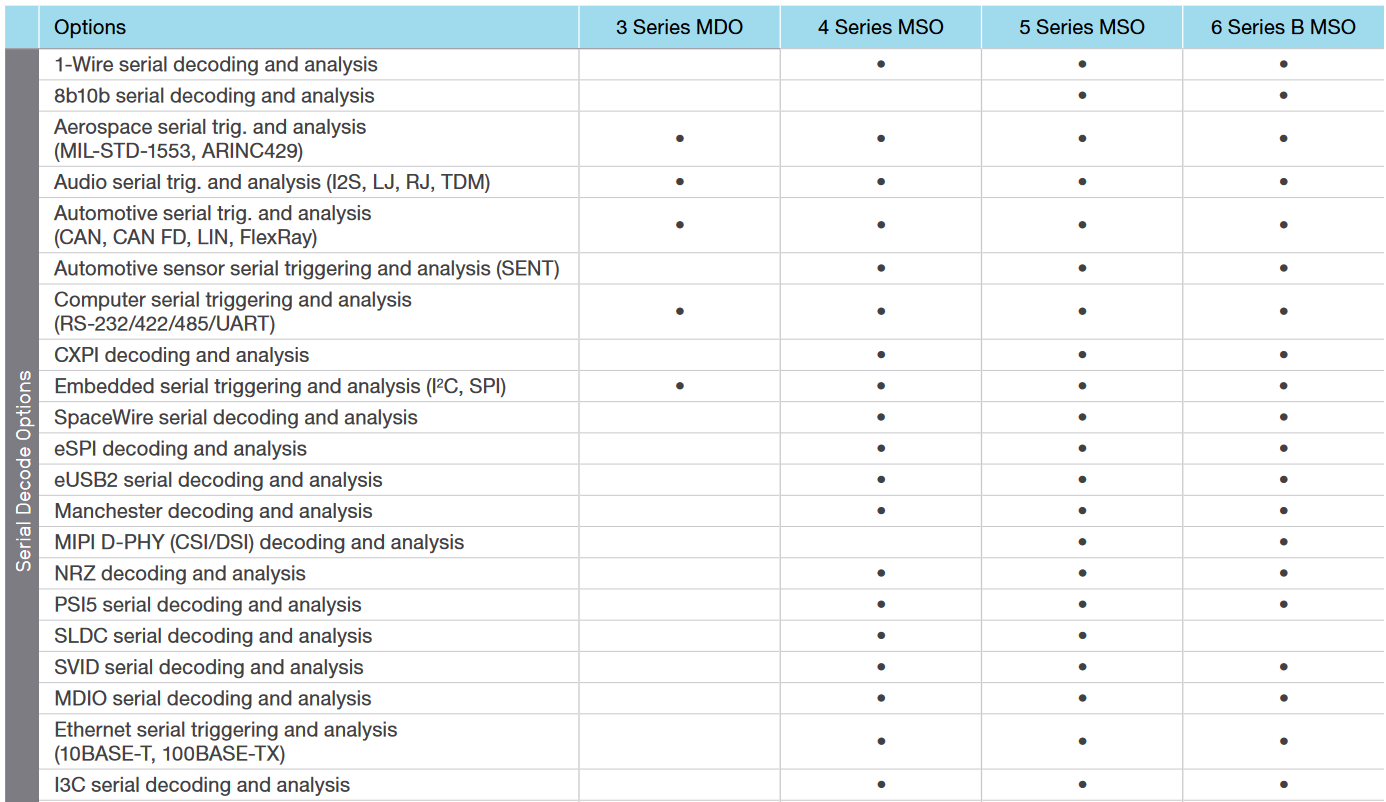Select the 6 Series B MSO header
Viewport: 1386px width, 802px height.
[1283, 27]
